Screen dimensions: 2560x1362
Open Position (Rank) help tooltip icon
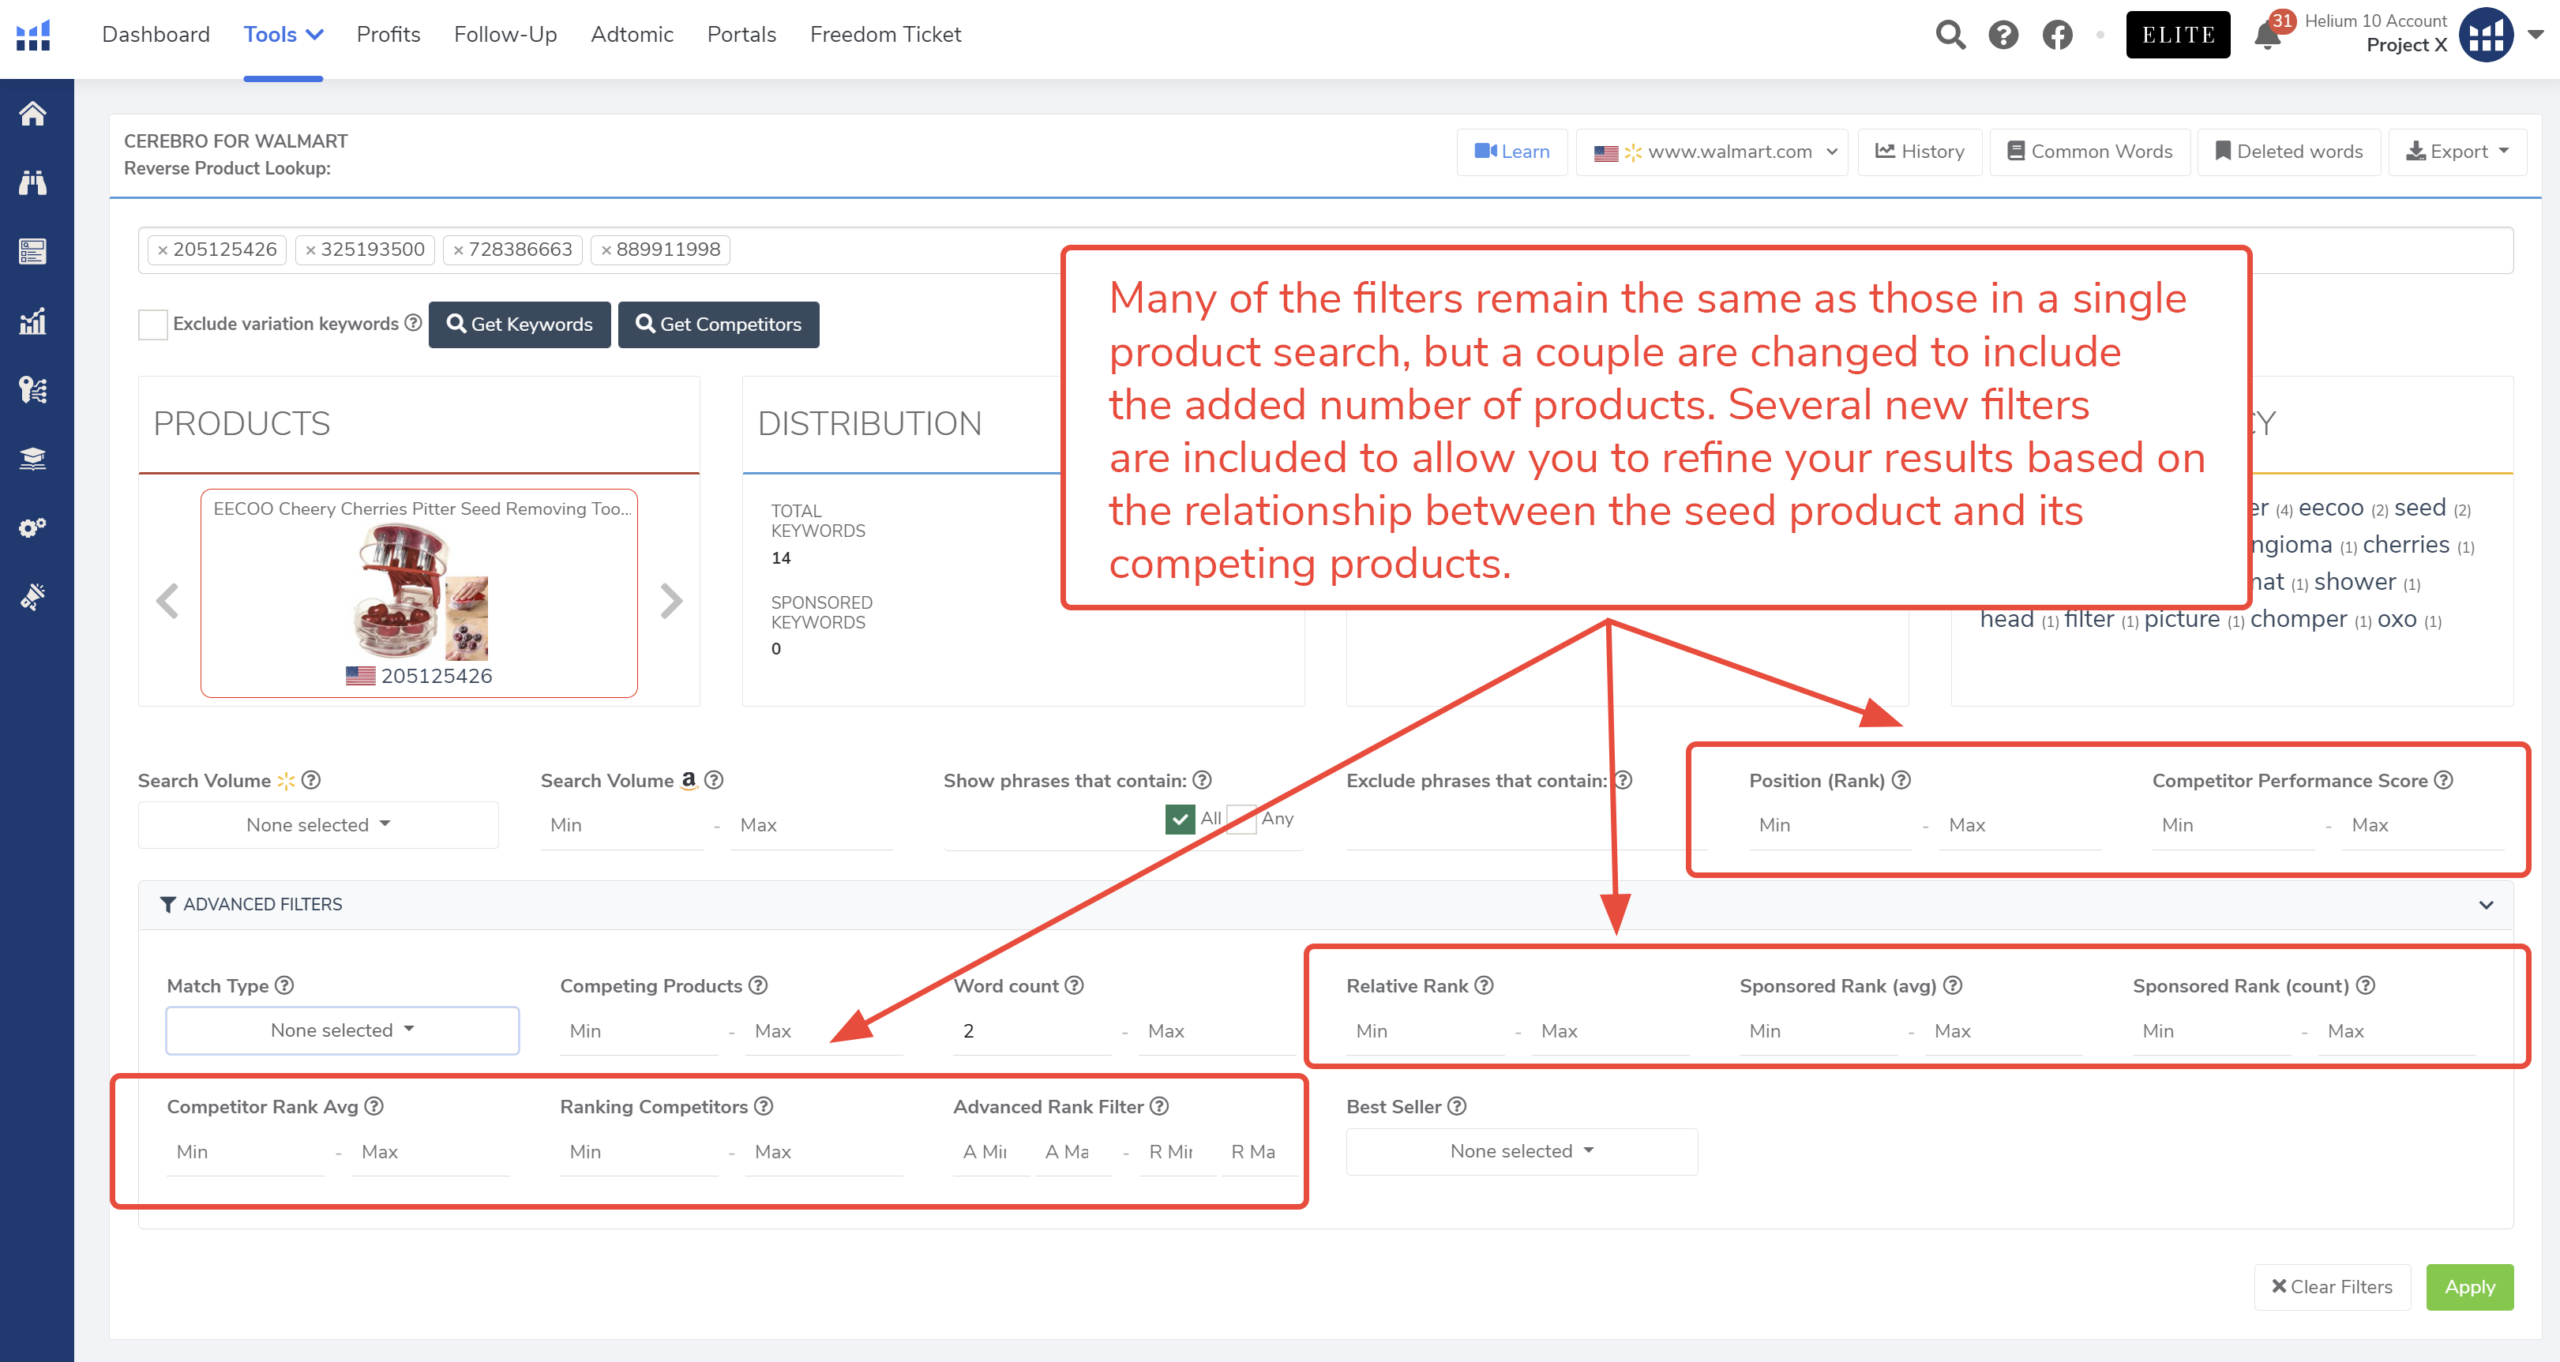click(x=1901, y=780)
